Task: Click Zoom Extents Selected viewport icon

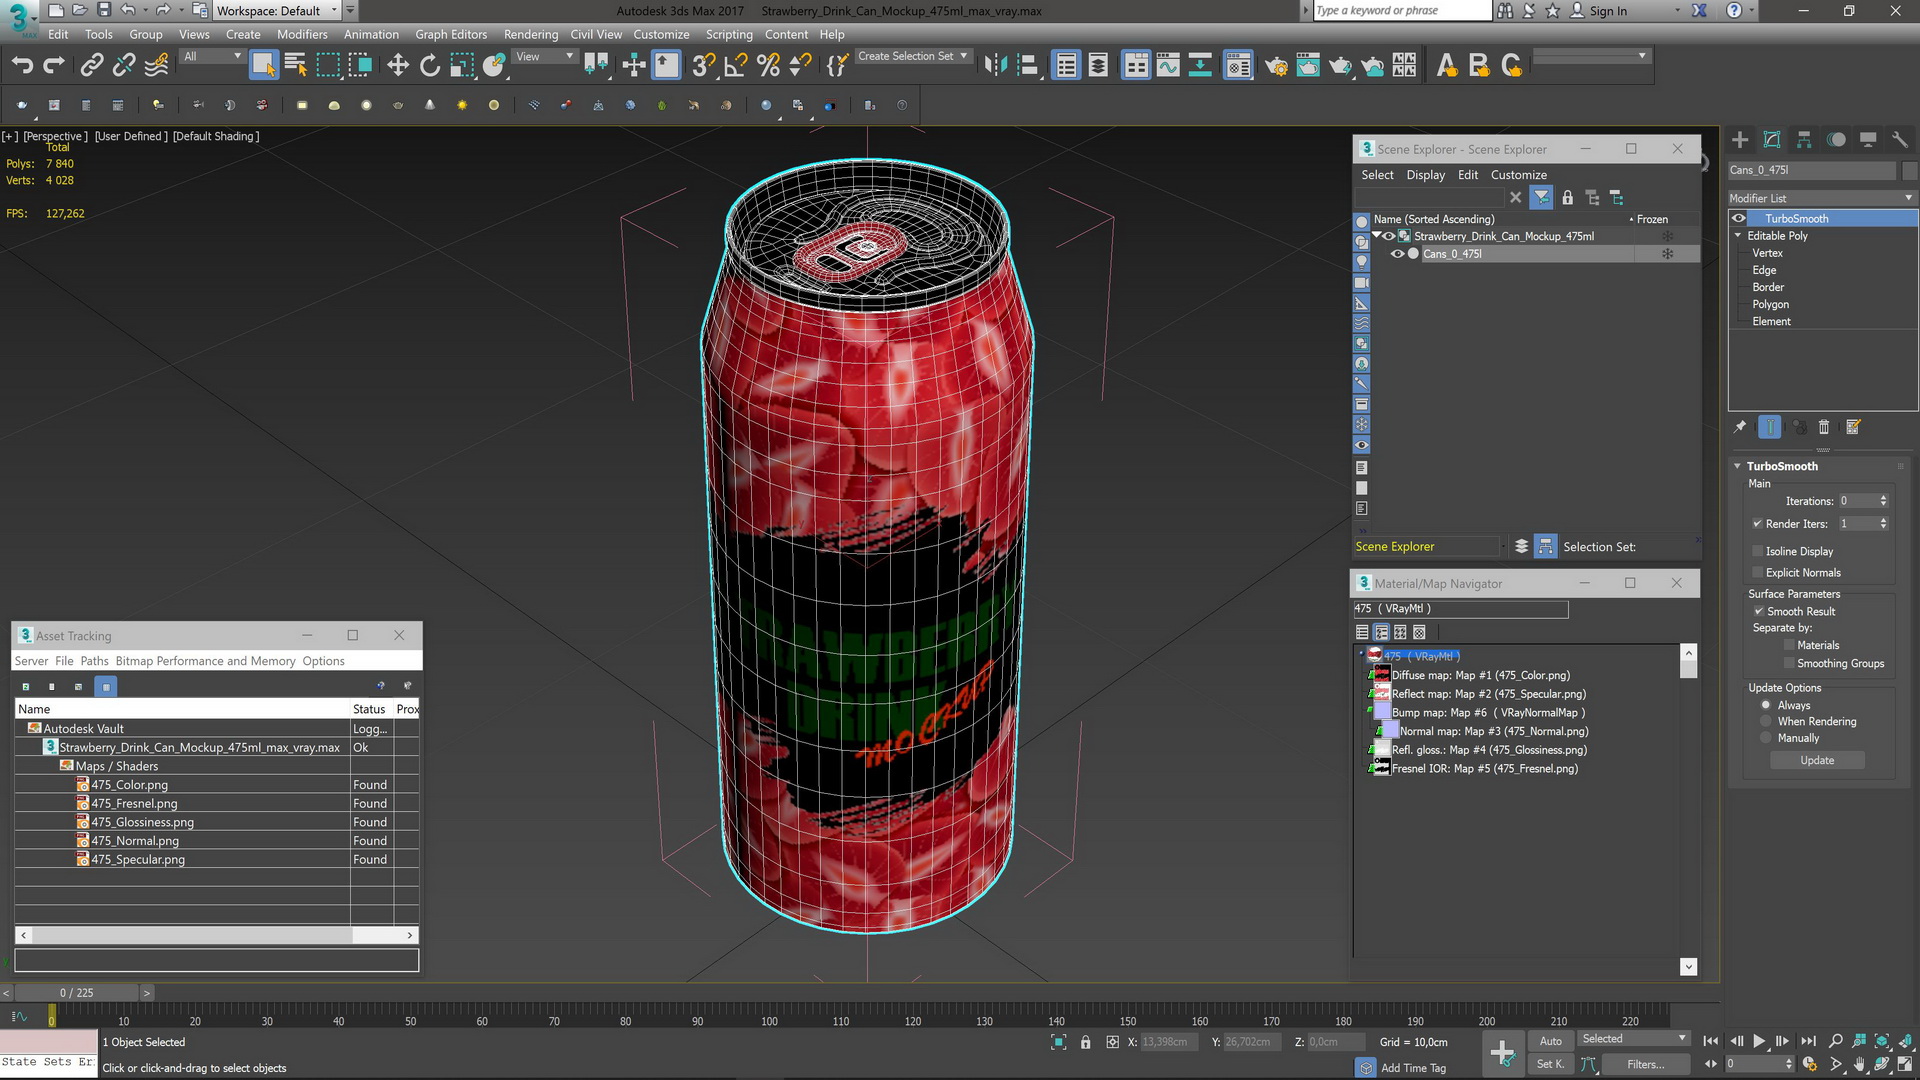Action: (x=1882, y=1041)
